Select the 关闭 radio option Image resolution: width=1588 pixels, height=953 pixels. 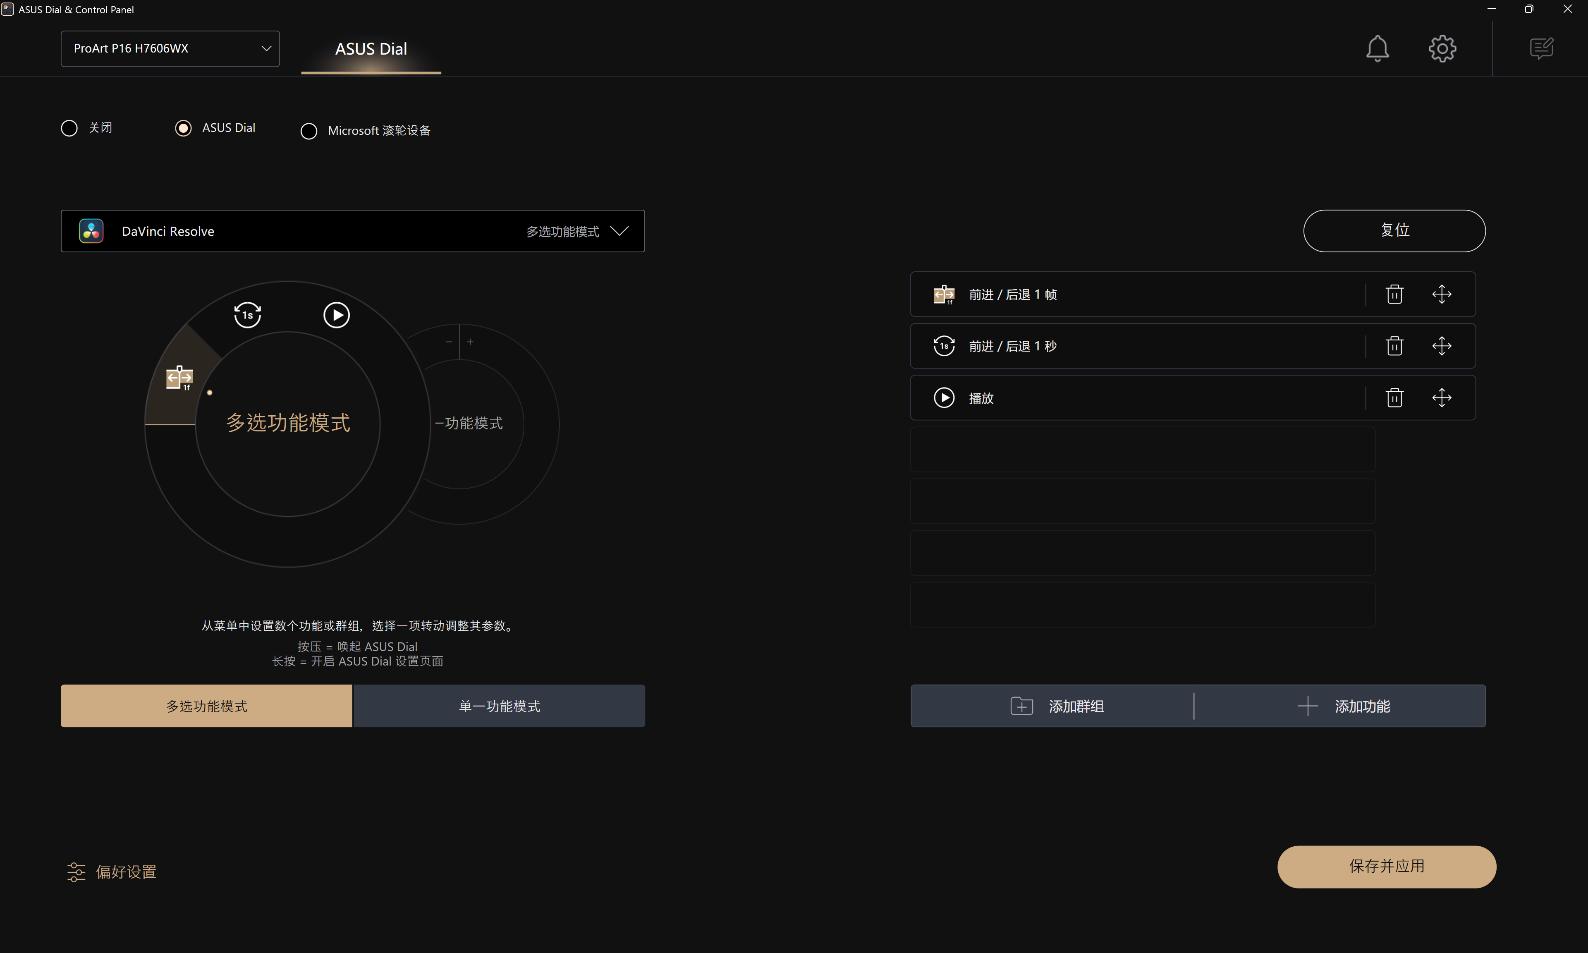[69, 128]
